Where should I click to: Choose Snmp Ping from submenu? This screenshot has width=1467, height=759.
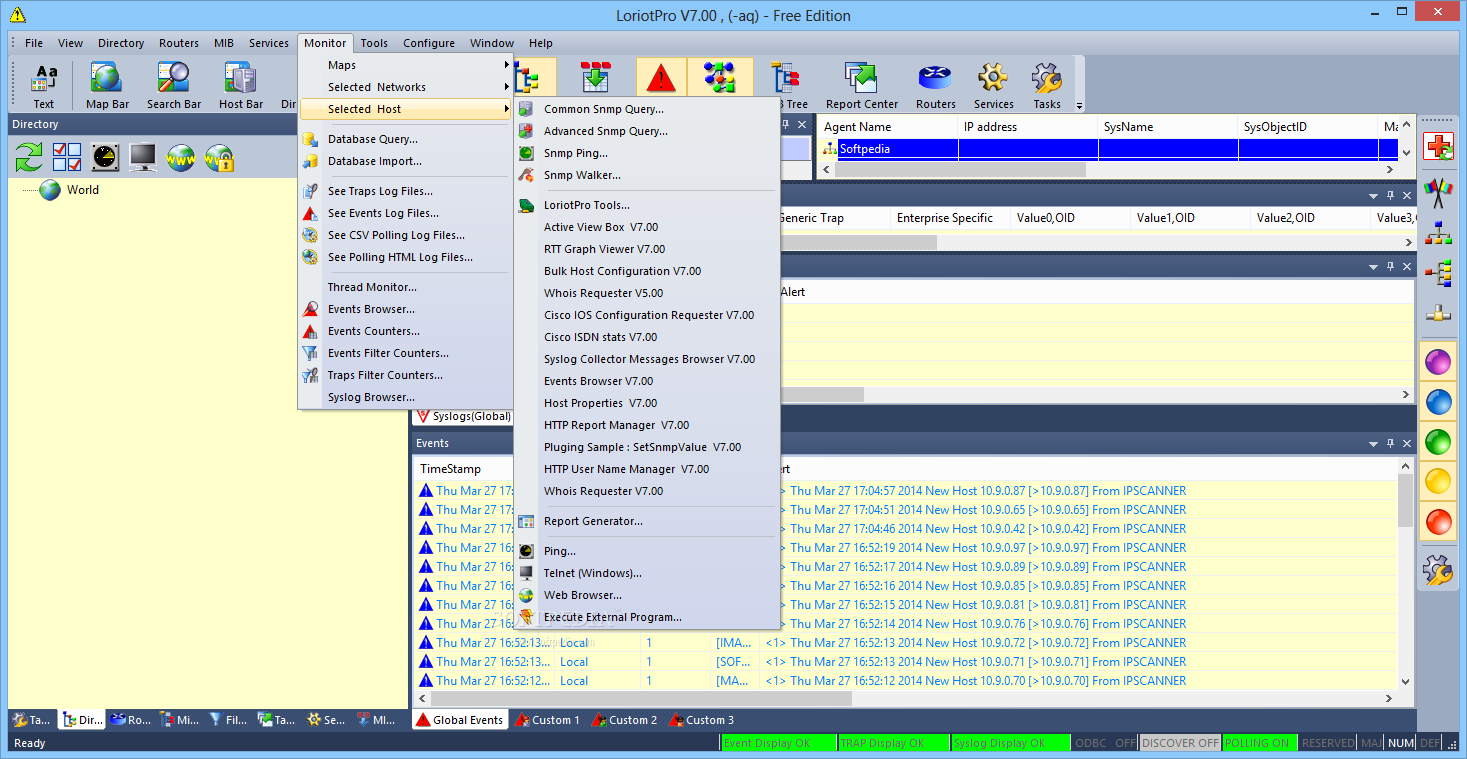click(646, 153)
